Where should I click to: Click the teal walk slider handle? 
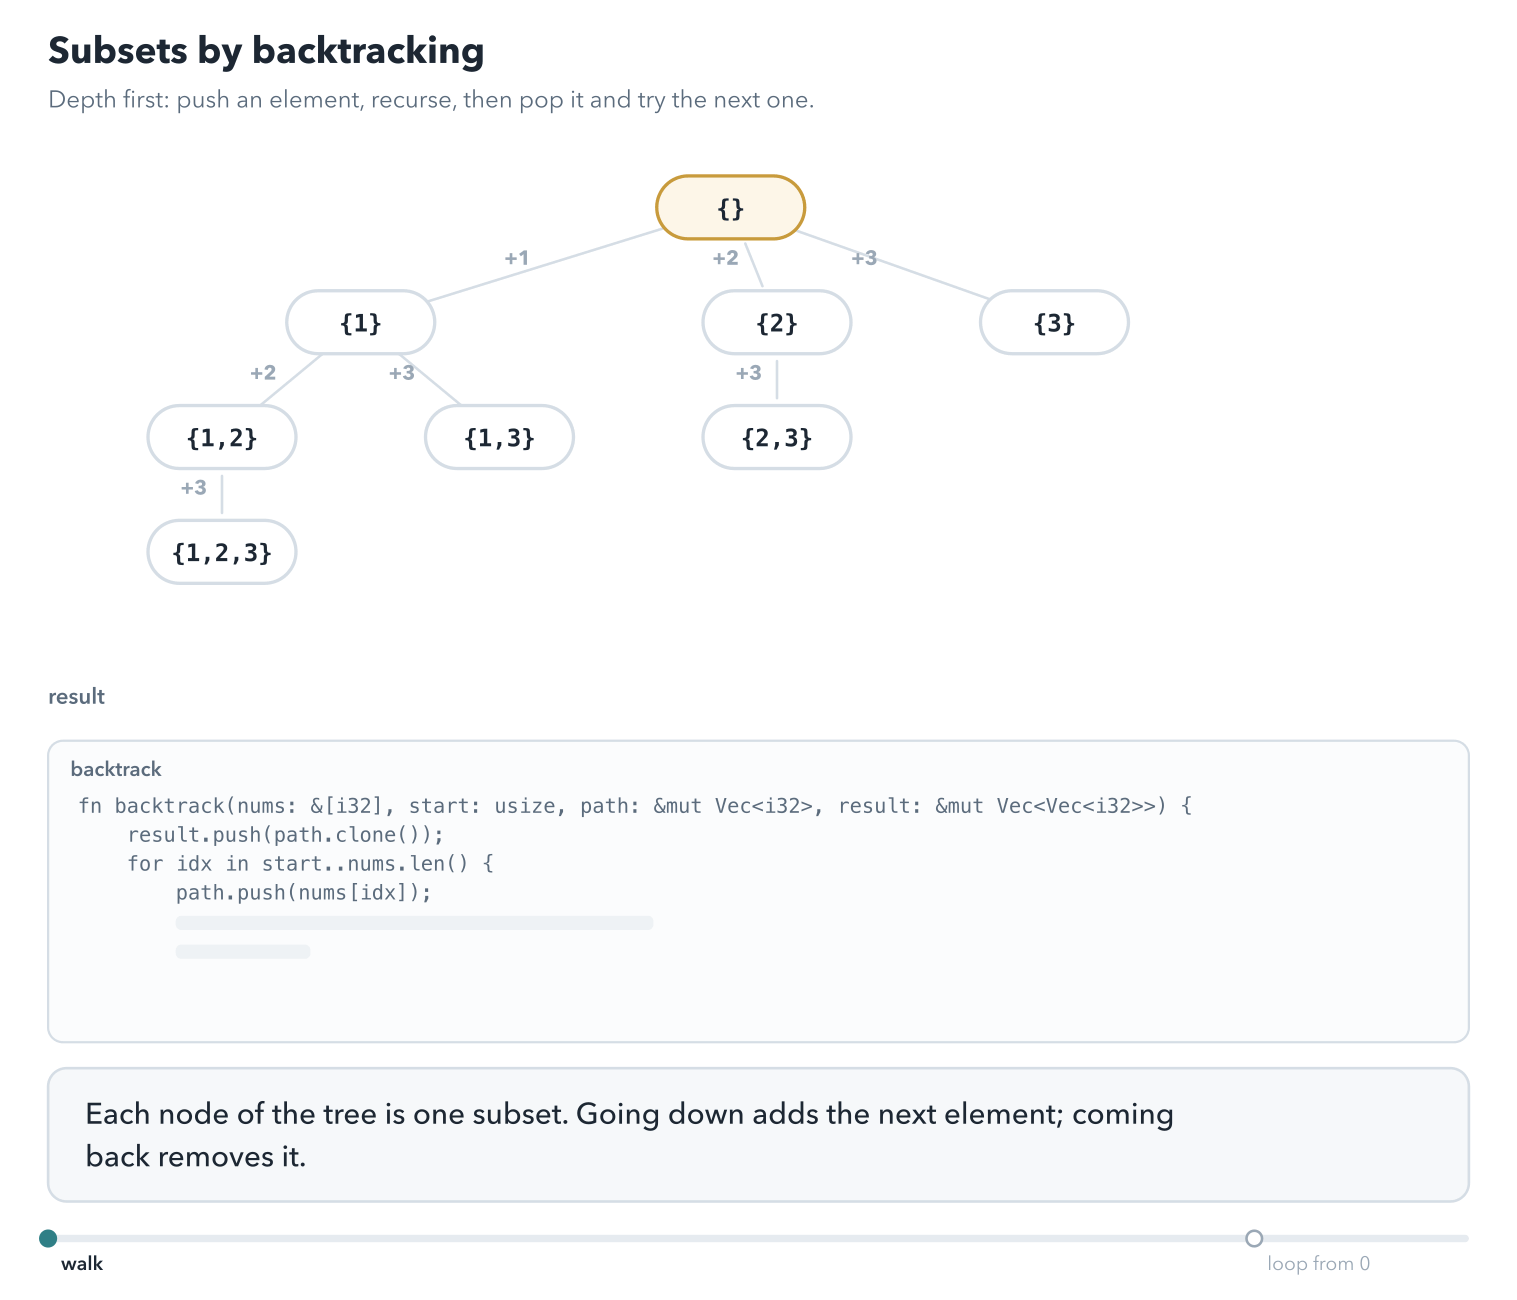click(48, 1239)
